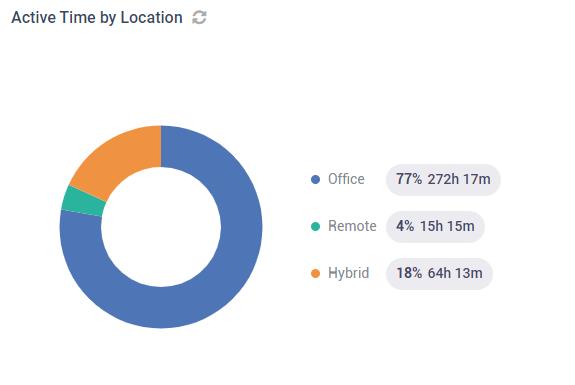The width and height of the screenshot is (575, 385).
Task: Select the blue Office legend dot
Action: (x=315, y=179)
